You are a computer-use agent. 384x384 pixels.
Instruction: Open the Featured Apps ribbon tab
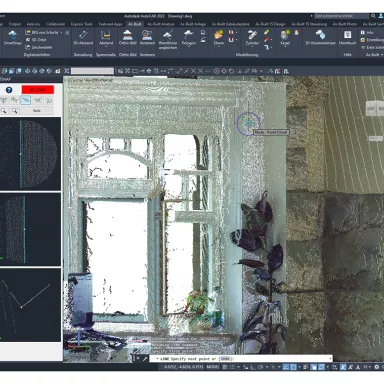pos(110,24)
